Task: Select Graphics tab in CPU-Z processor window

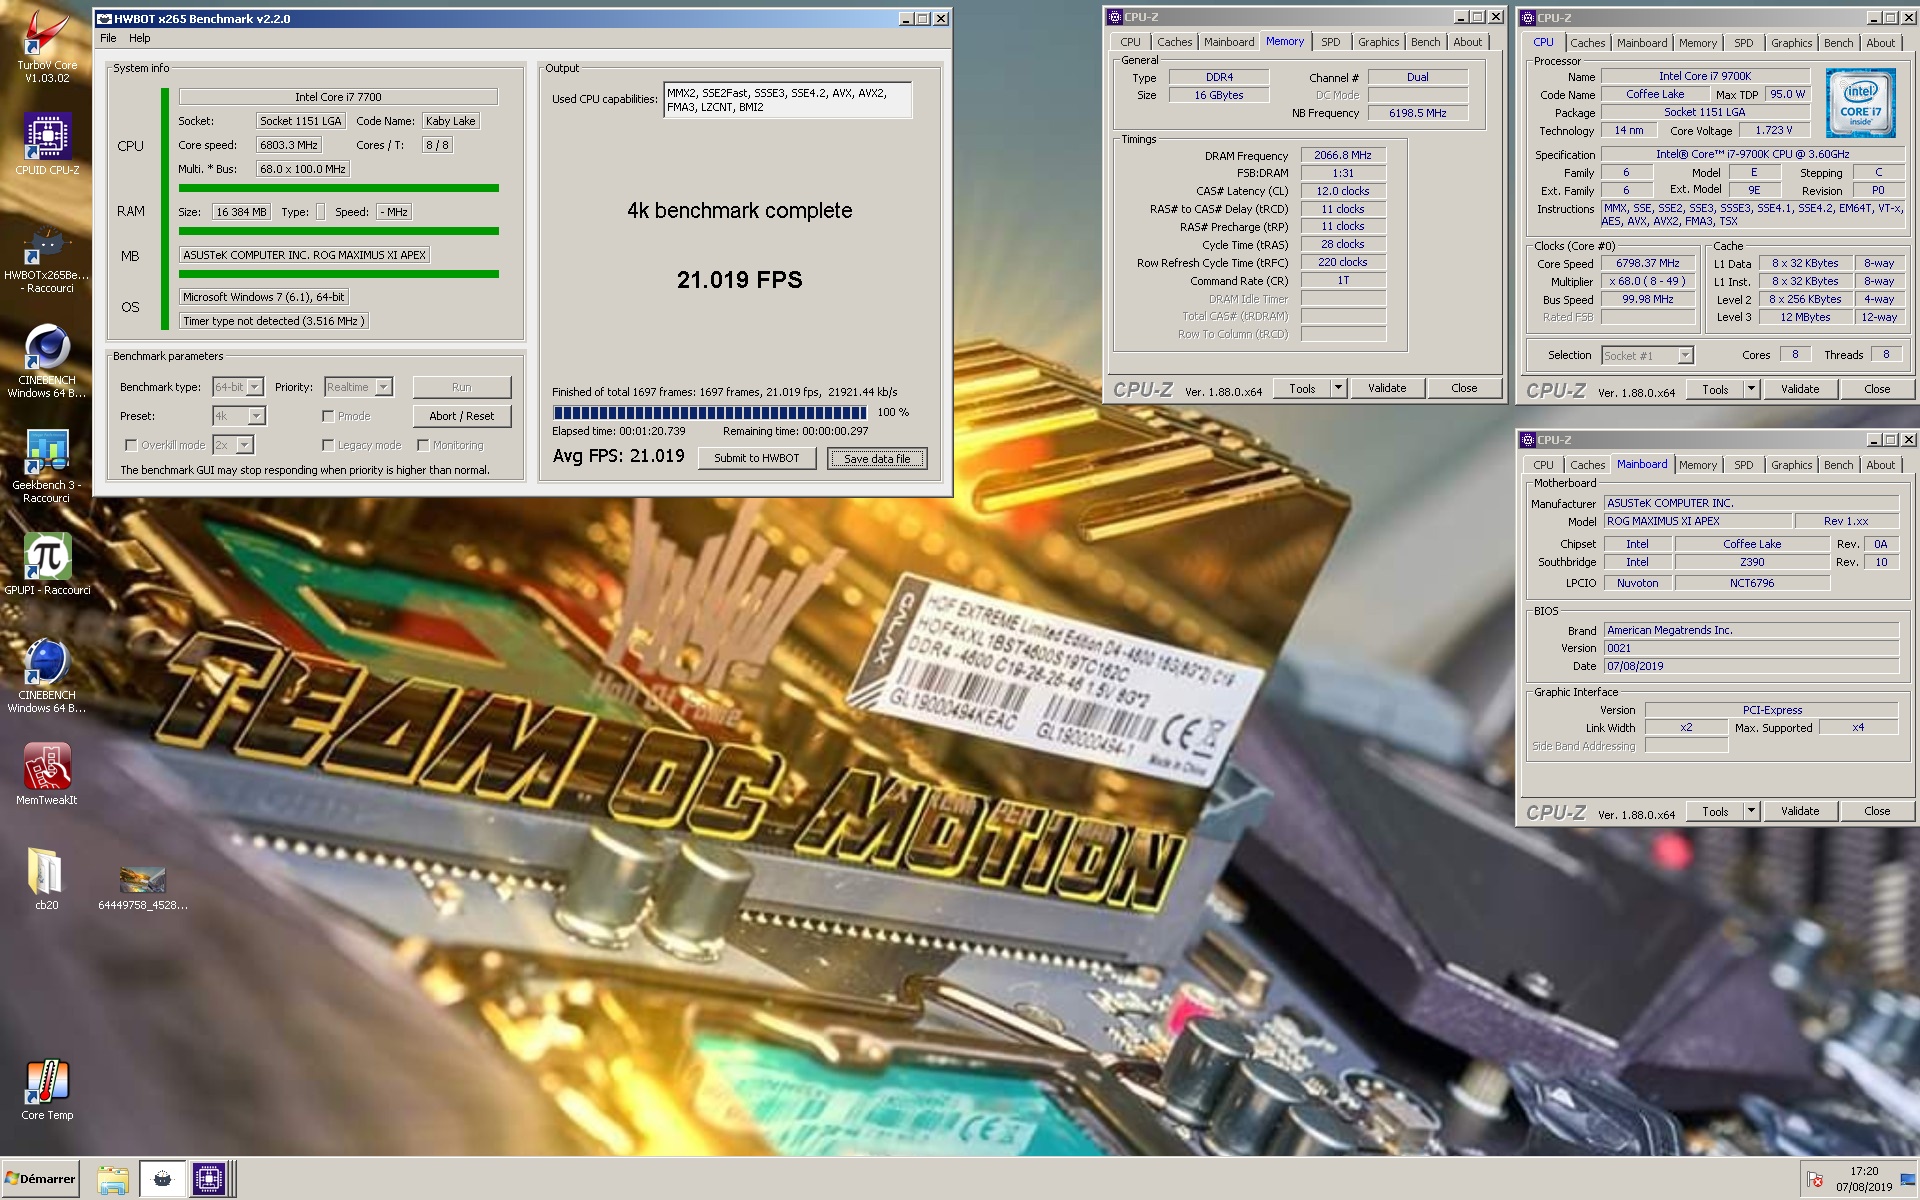Action: [x=1791, y=43]
